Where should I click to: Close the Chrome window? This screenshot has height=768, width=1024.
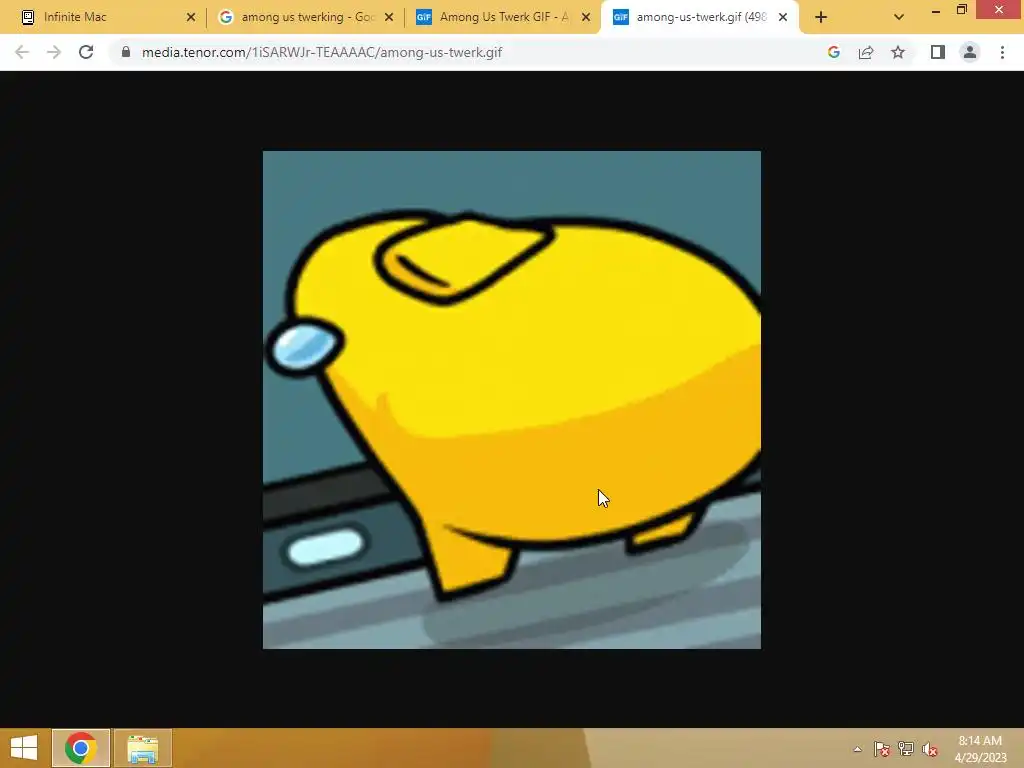click(999, 9)
